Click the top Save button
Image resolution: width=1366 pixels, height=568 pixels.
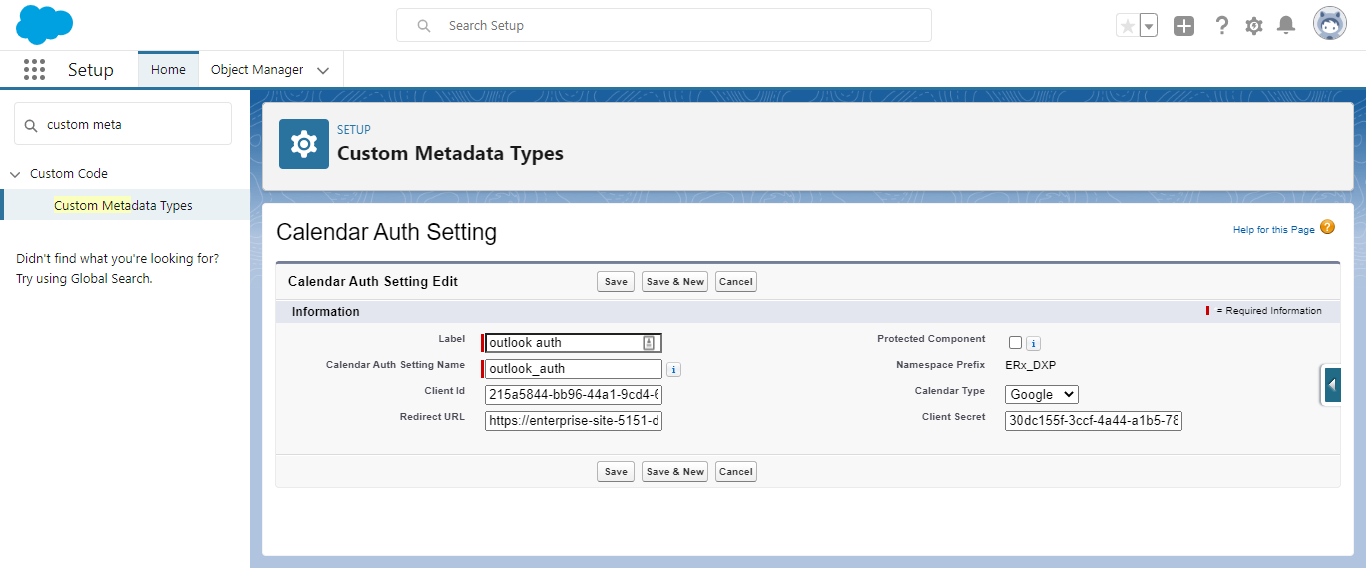[x=616, y=282]
